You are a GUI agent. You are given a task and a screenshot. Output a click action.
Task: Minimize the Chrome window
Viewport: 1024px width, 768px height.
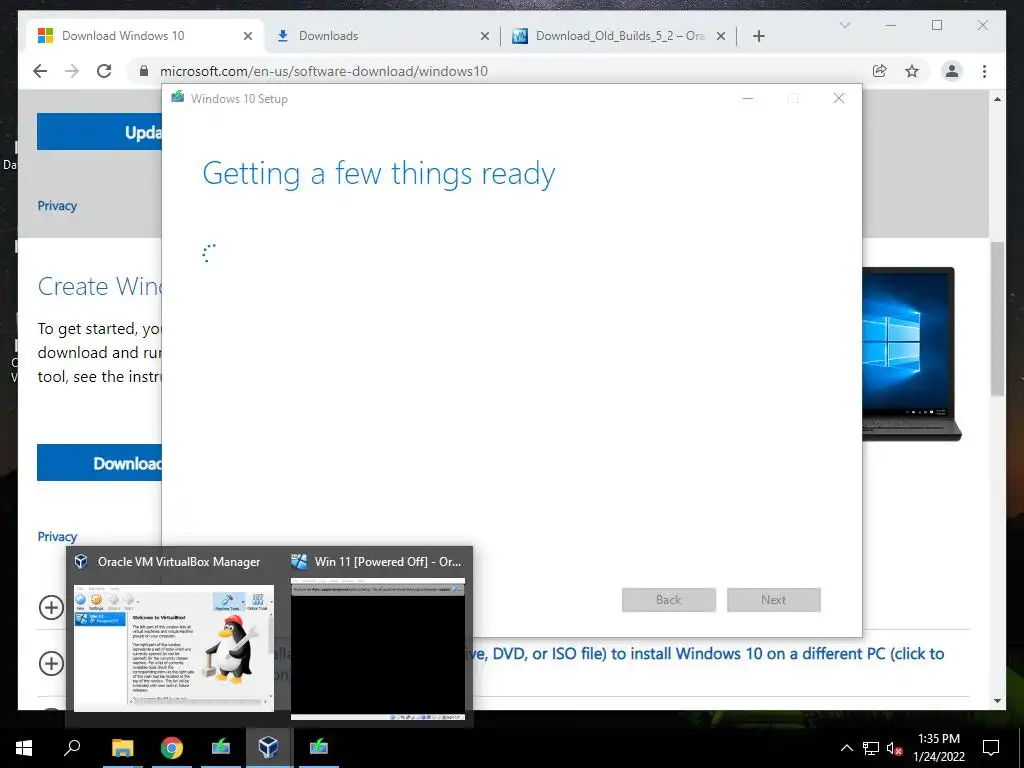891,25
